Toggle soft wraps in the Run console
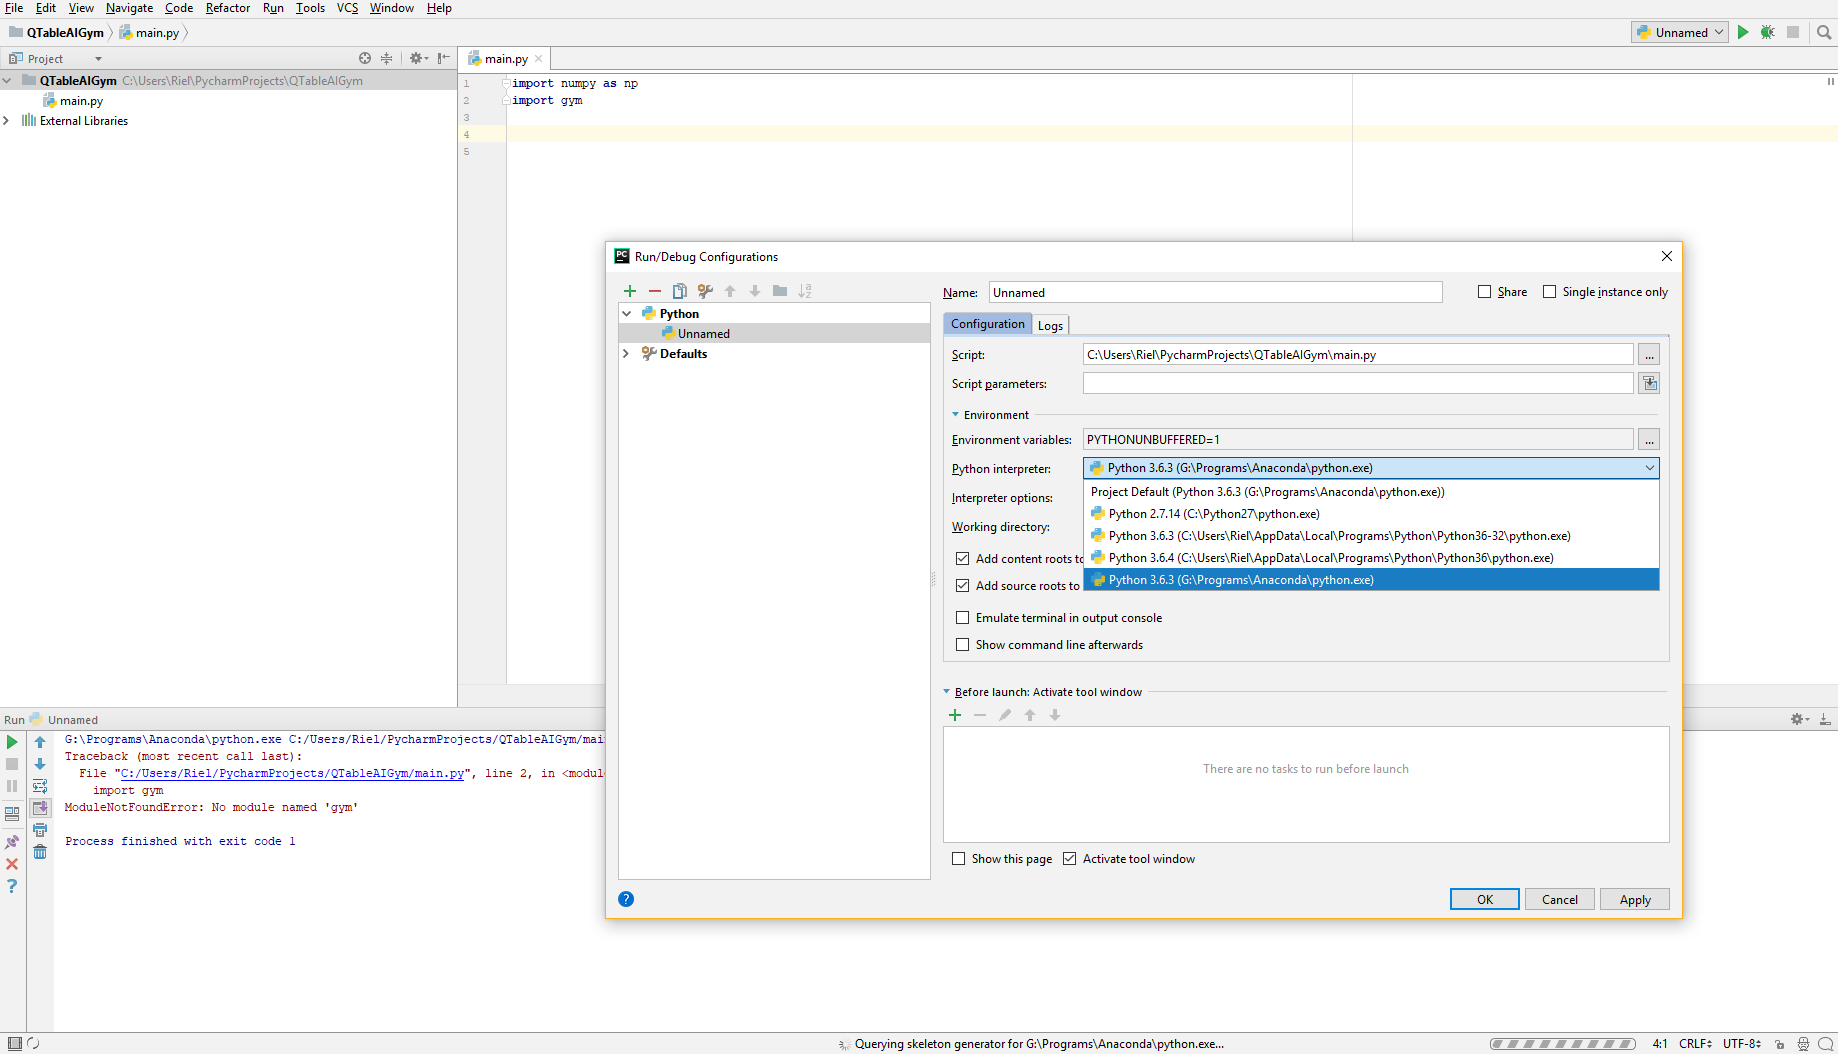This screenshot has width=1838, height=1054. point(40,786)
